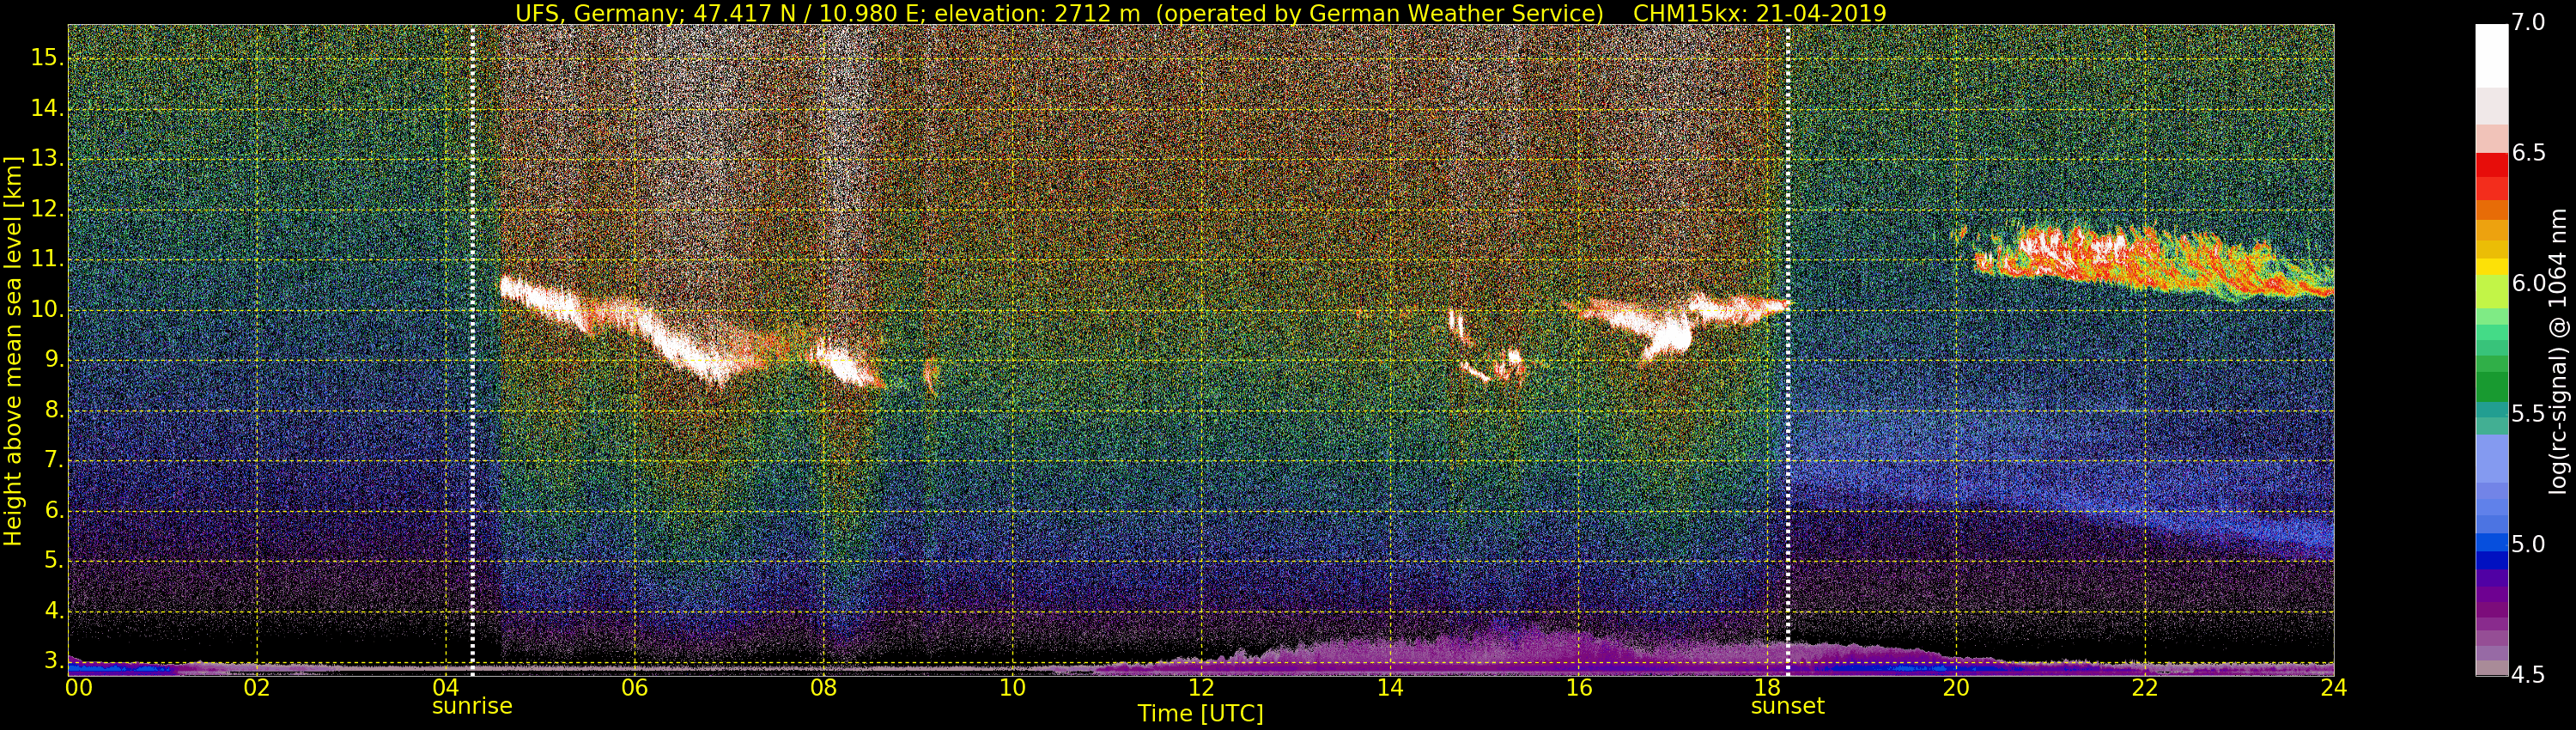
Task: Click the '20' time tick label
Action: tap(1956, 688)
